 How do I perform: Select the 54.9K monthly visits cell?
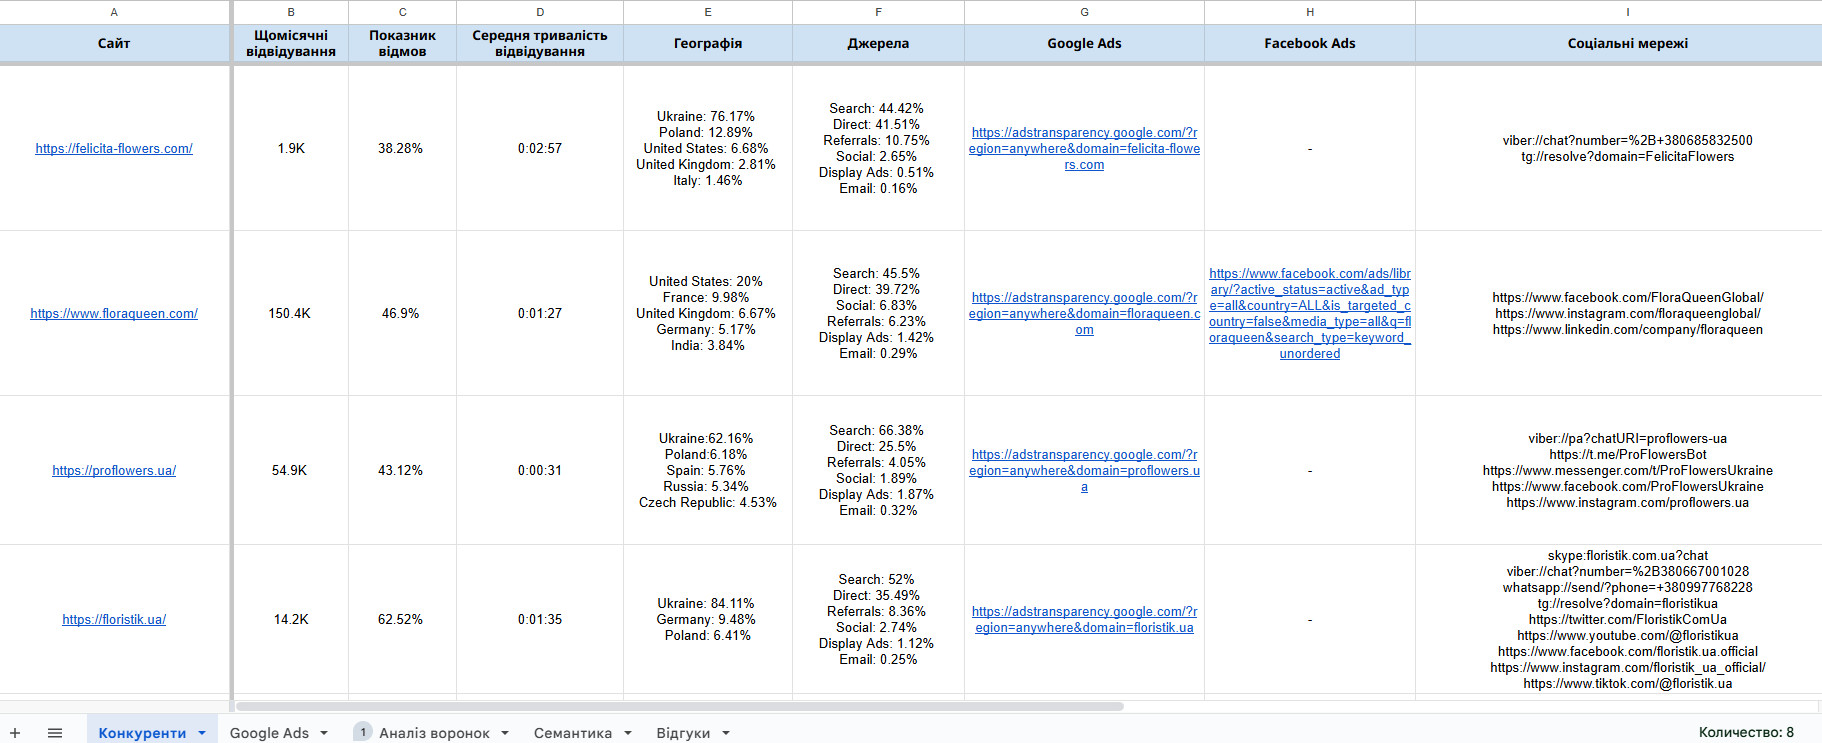pos(291,471)
